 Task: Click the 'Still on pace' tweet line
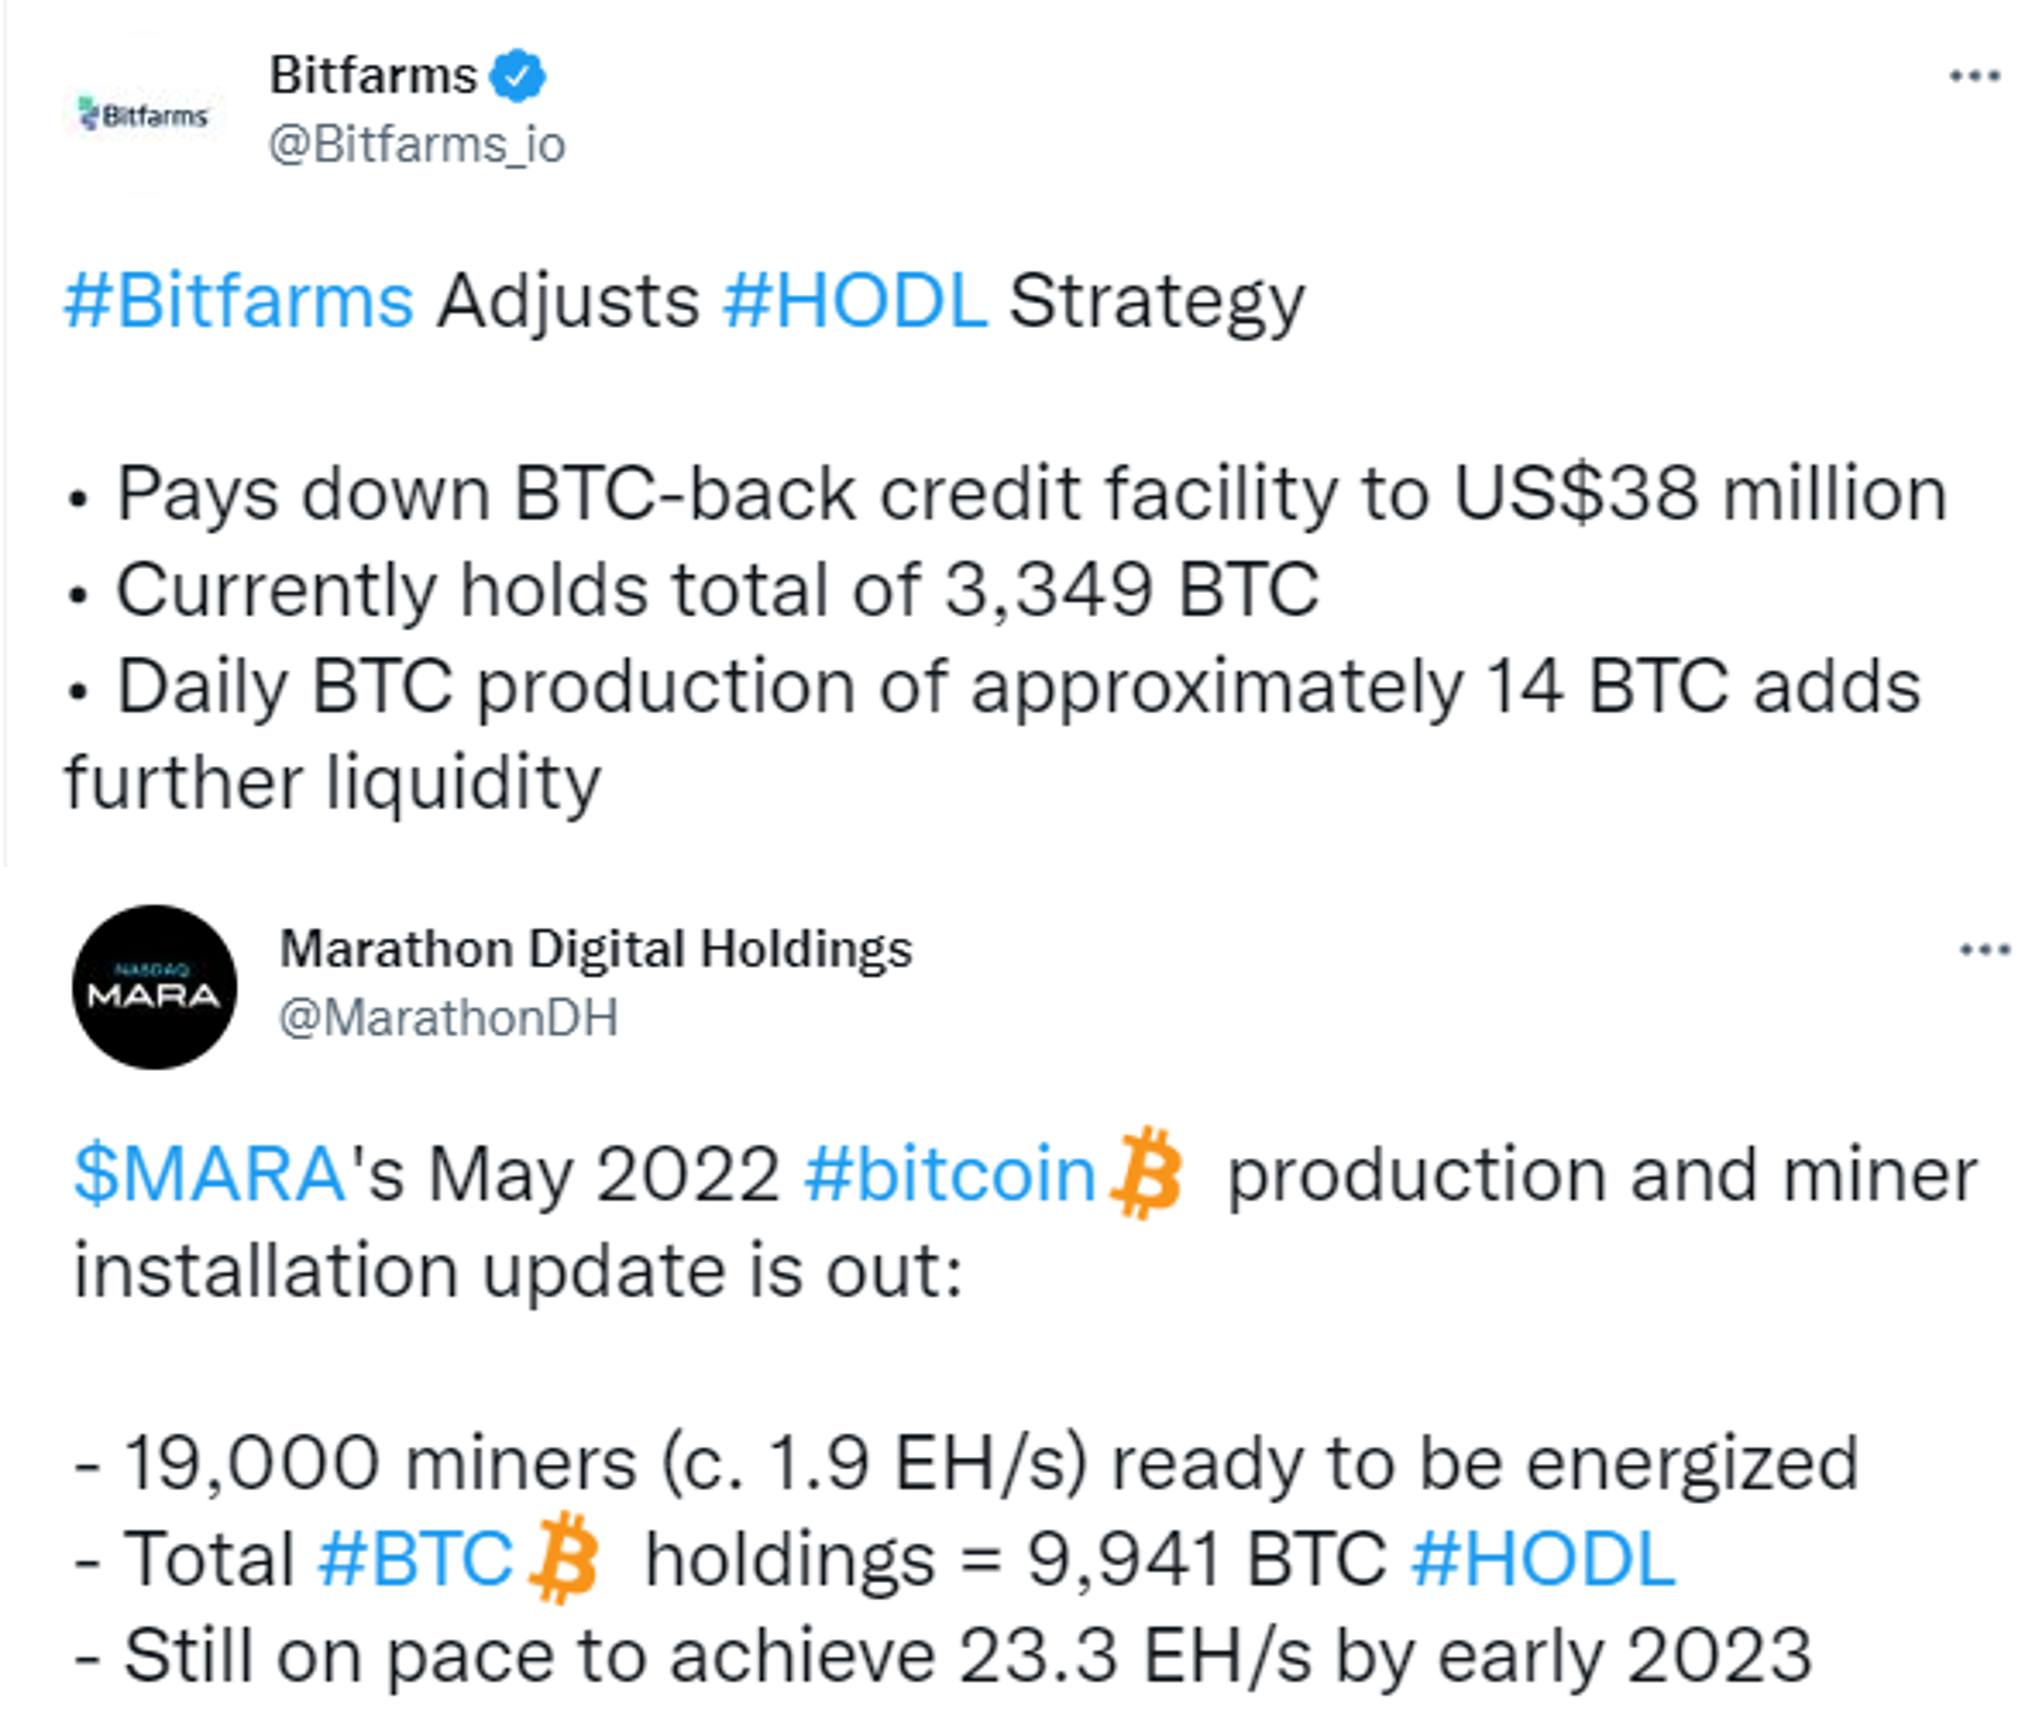943,1655
